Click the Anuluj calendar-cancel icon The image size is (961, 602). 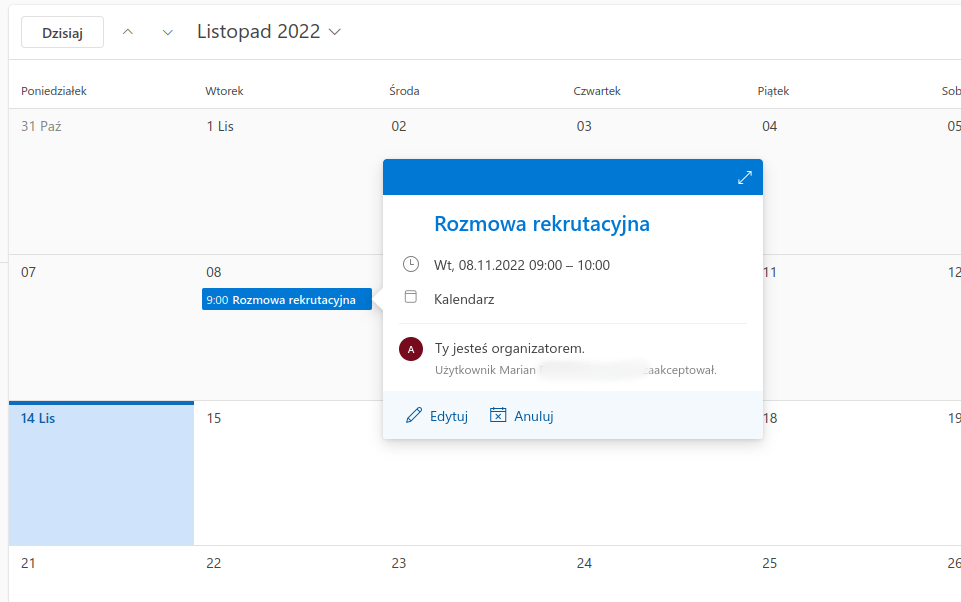tap(498, 416)
